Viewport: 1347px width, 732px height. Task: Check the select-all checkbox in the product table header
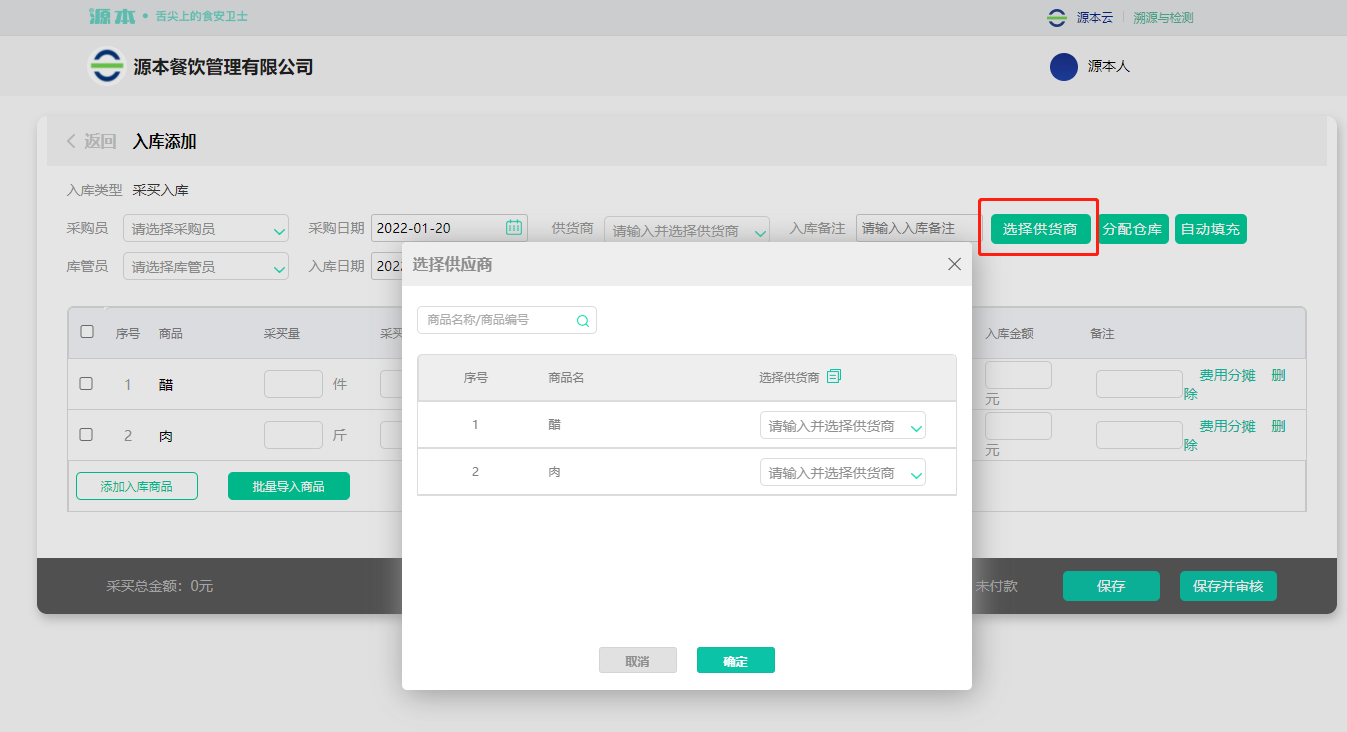pos(86,331)
